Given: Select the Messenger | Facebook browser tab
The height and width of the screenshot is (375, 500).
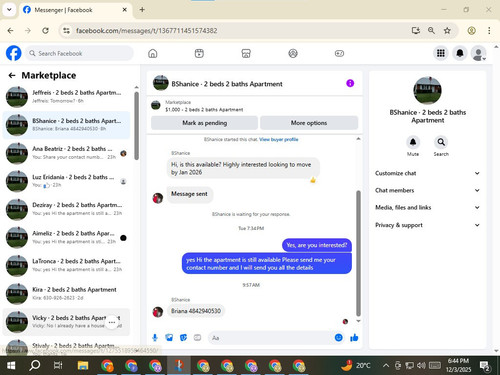Looking at the screenshot, I should click(x=75, y=10).
